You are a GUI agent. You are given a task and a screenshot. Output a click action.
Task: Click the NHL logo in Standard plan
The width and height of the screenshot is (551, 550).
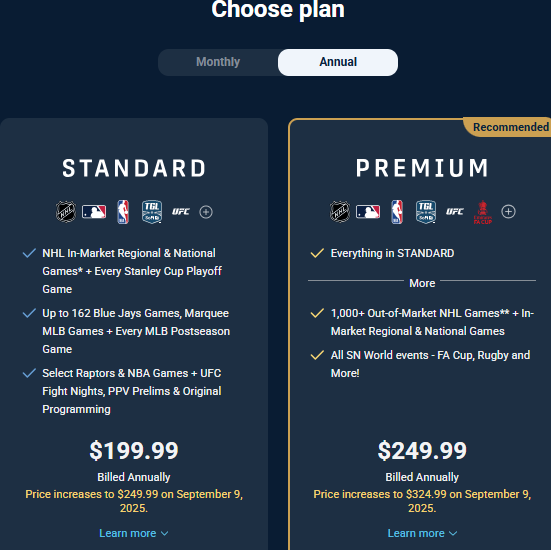[66, 212]
